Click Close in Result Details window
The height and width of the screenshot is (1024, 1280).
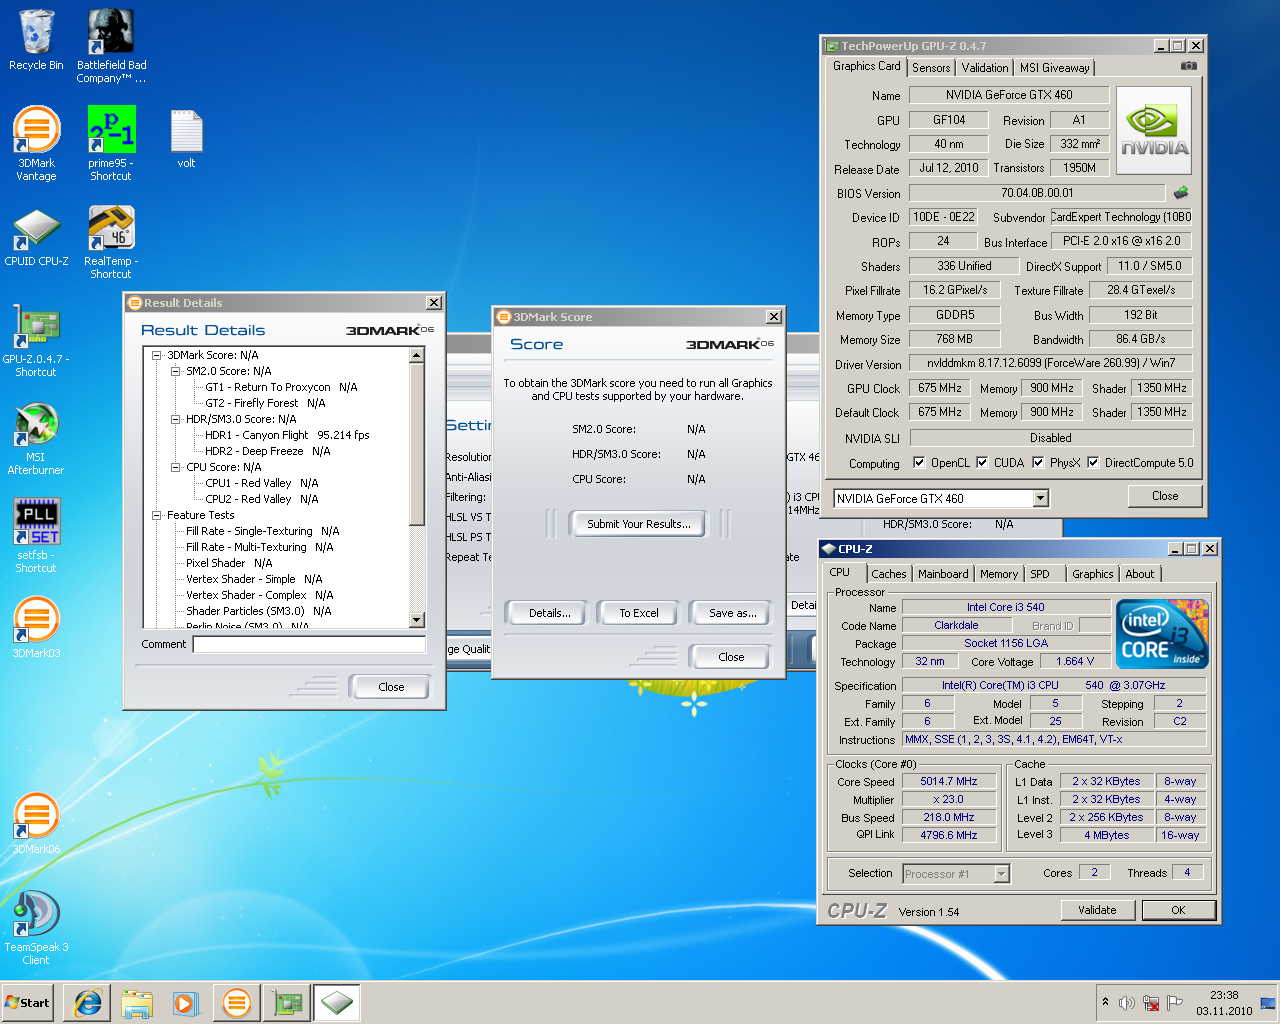tap(391, 687)
